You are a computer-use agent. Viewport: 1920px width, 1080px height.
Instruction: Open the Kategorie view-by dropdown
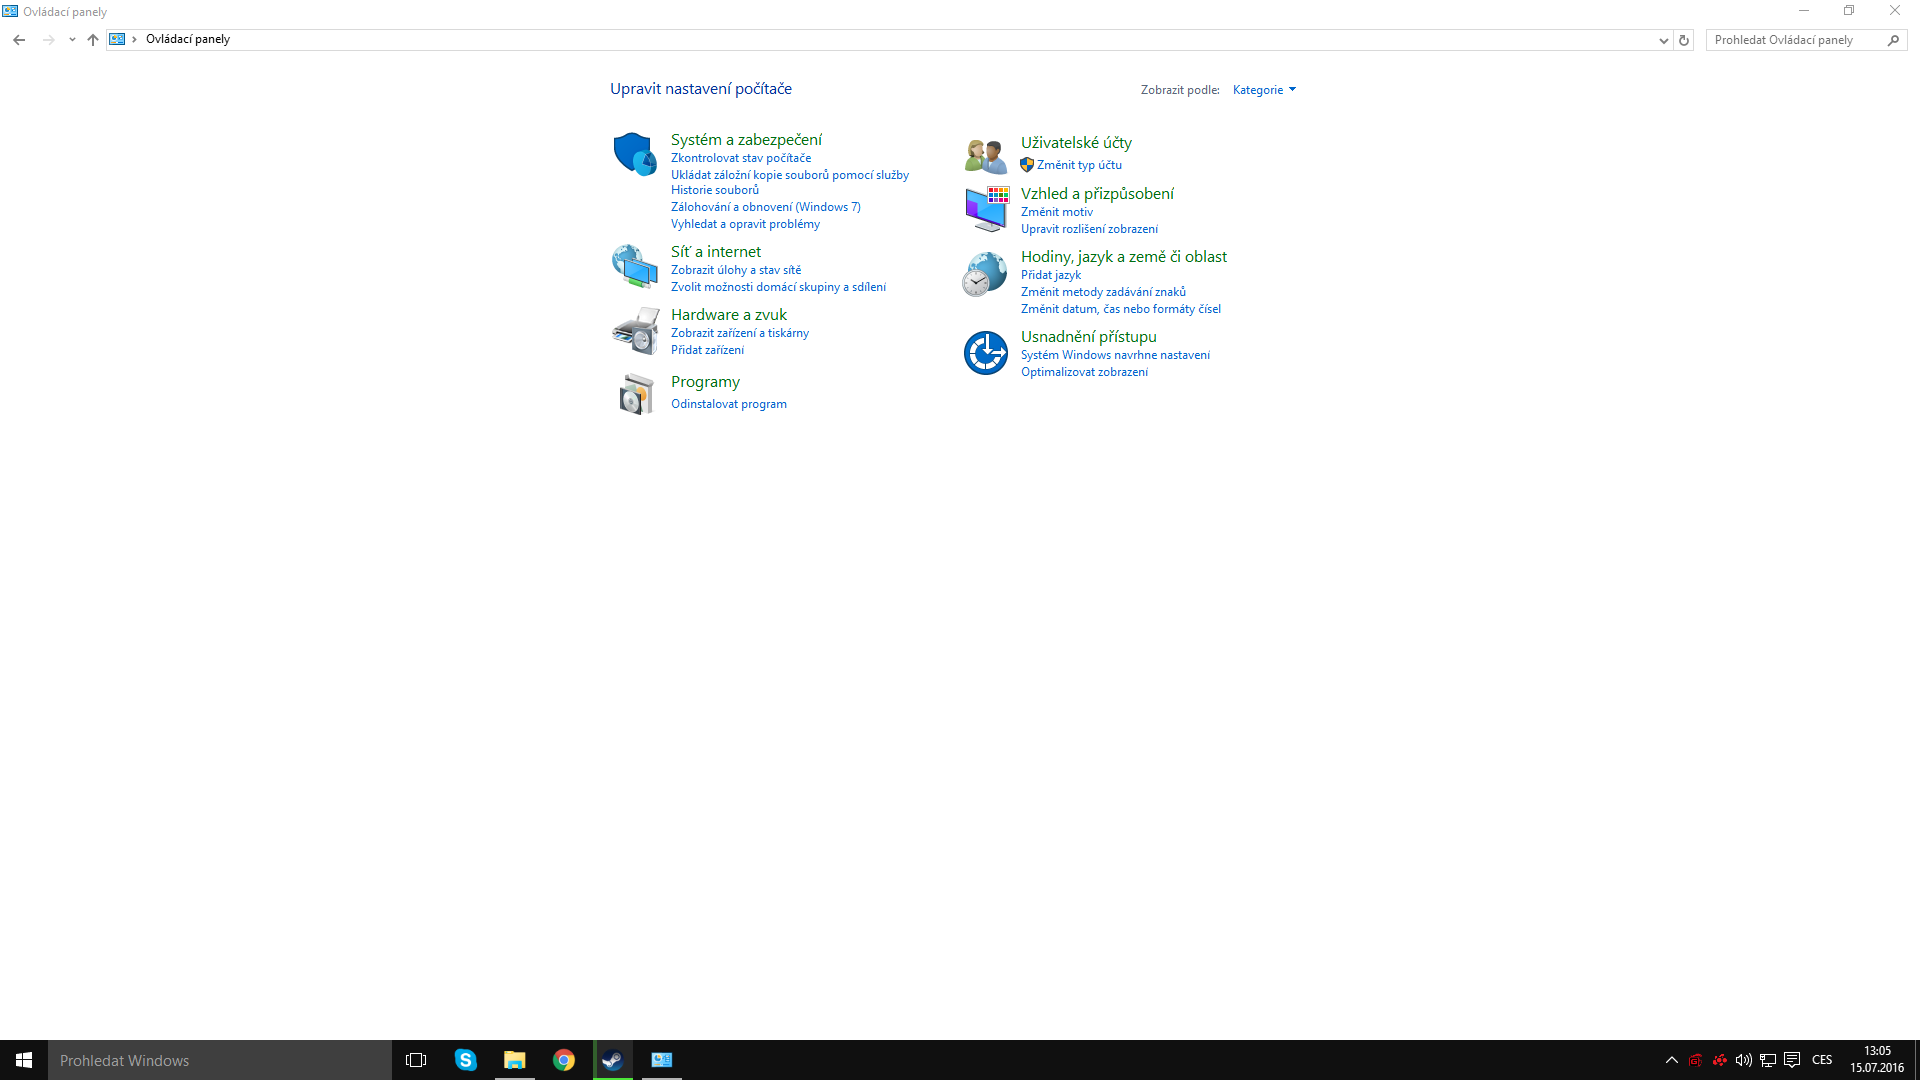(x=1264, y=90)
